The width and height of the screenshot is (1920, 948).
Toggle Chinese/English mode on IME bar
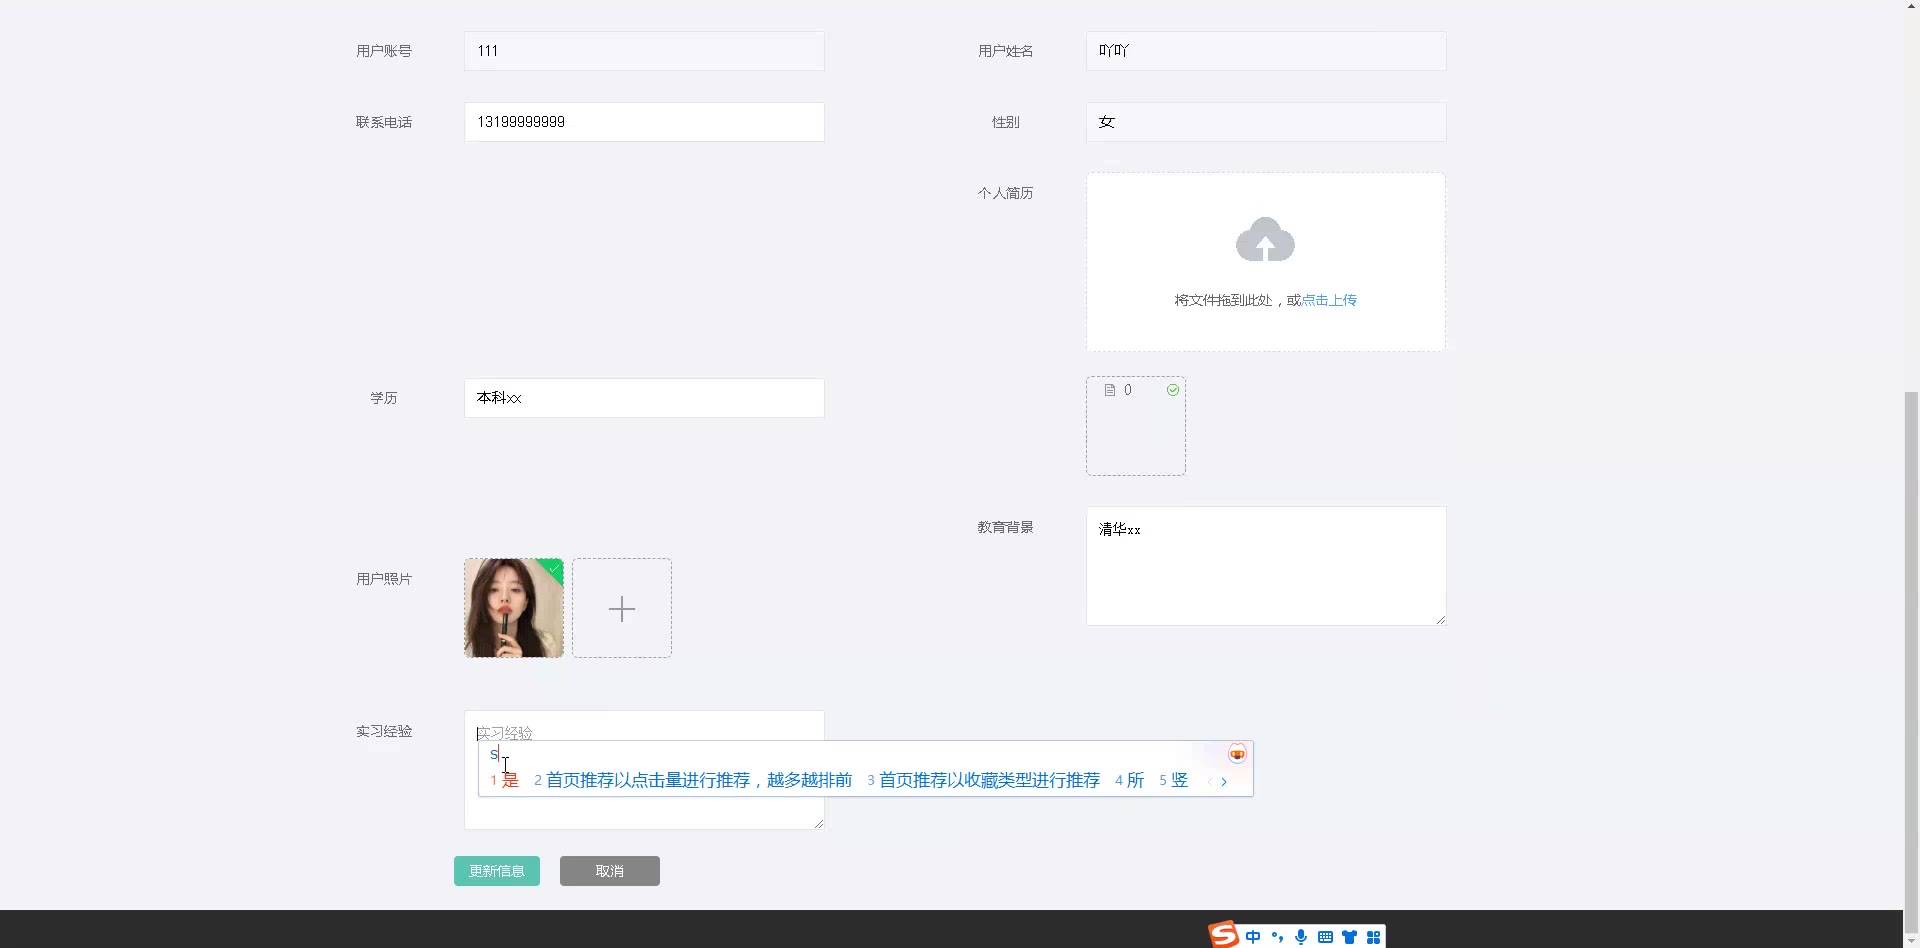(1253, 937)
